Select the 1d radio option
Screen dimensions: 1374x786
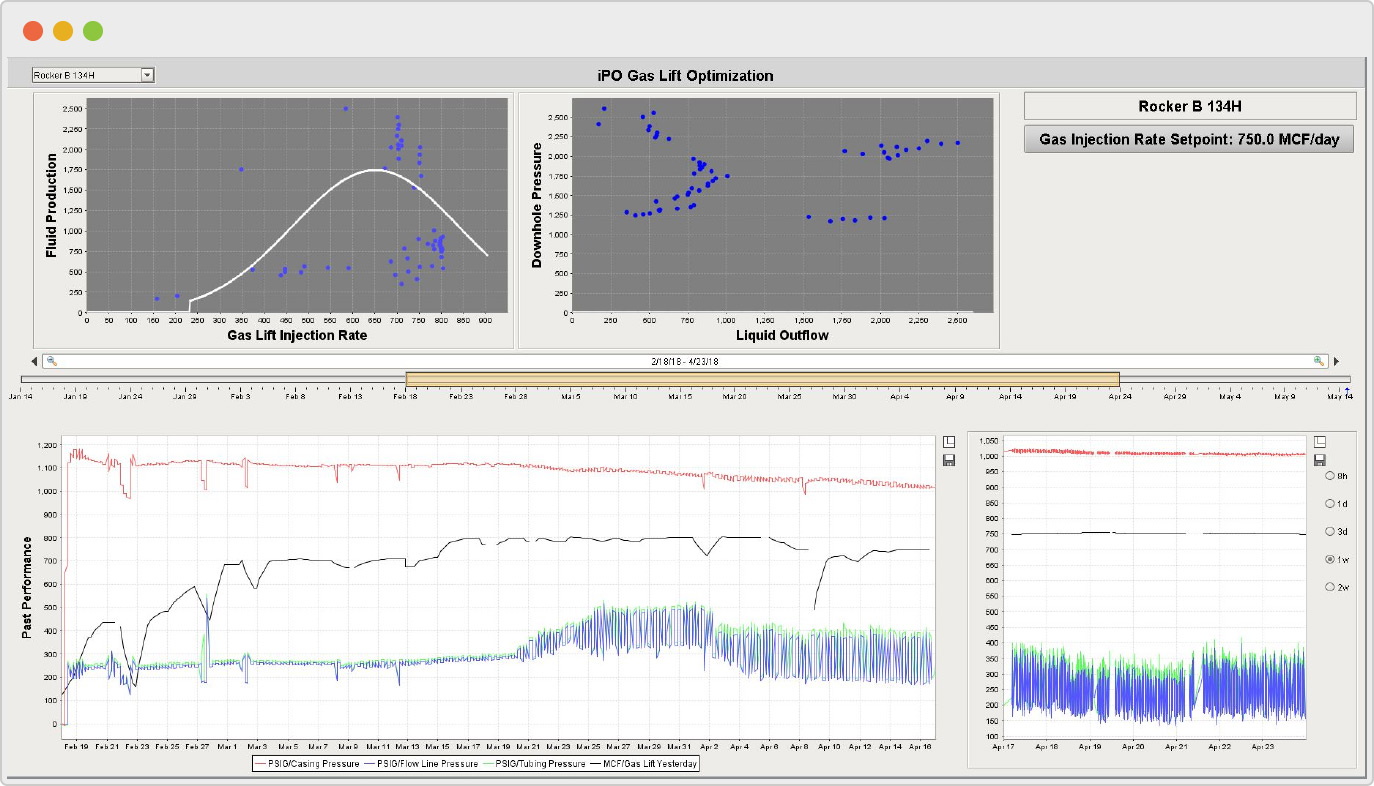(1331, 503)
